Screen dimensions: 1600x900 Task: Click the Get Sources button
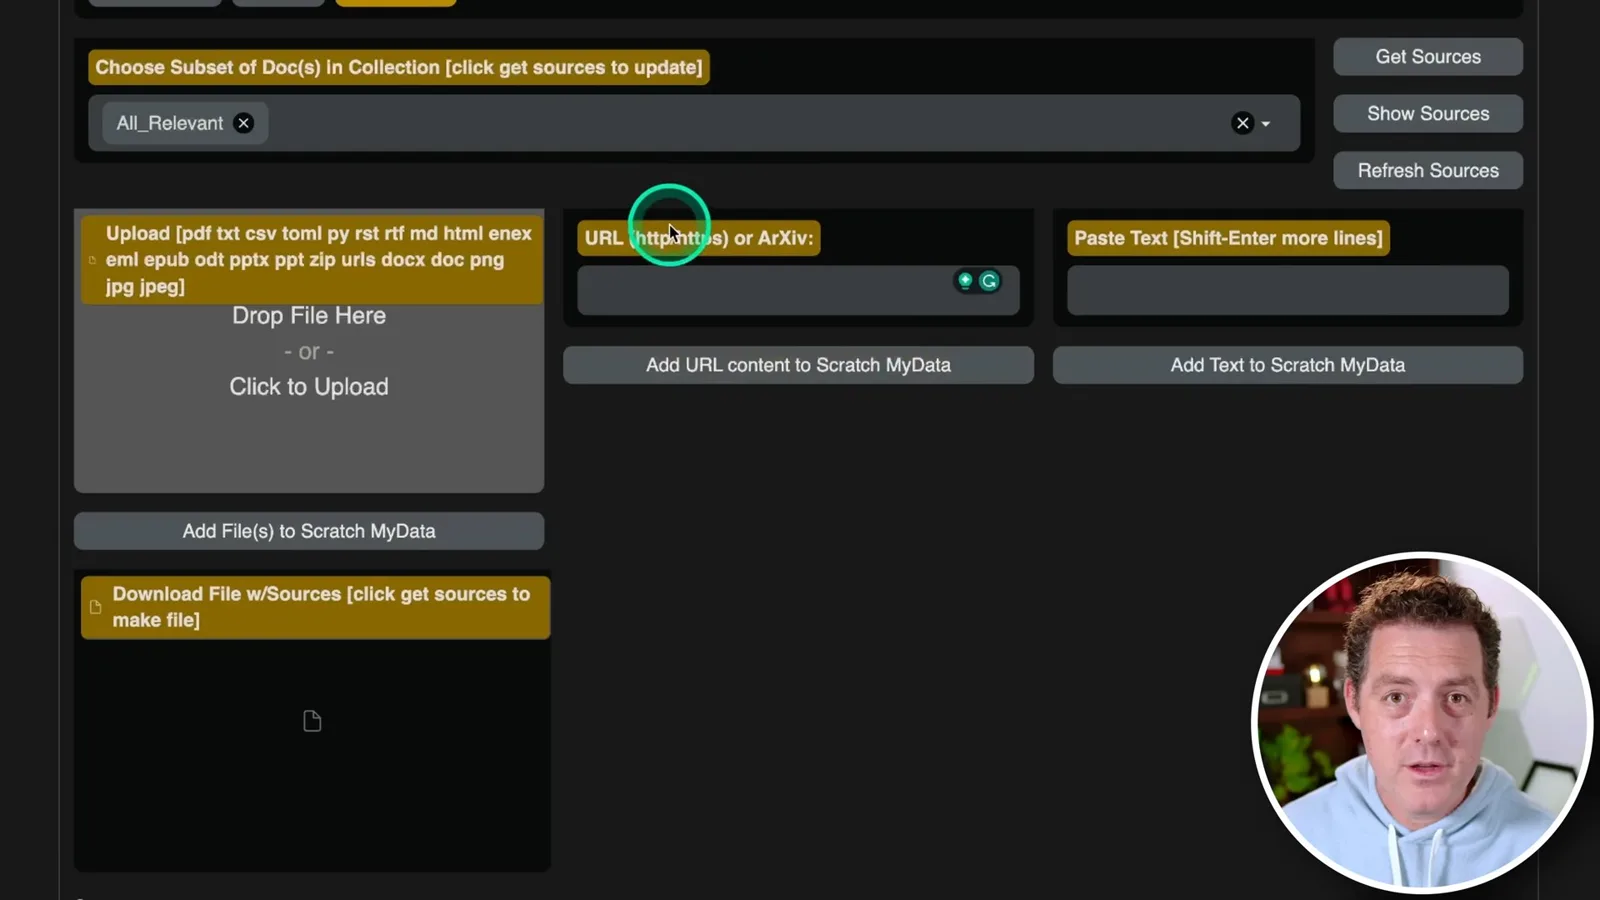tap(1428, 57)
